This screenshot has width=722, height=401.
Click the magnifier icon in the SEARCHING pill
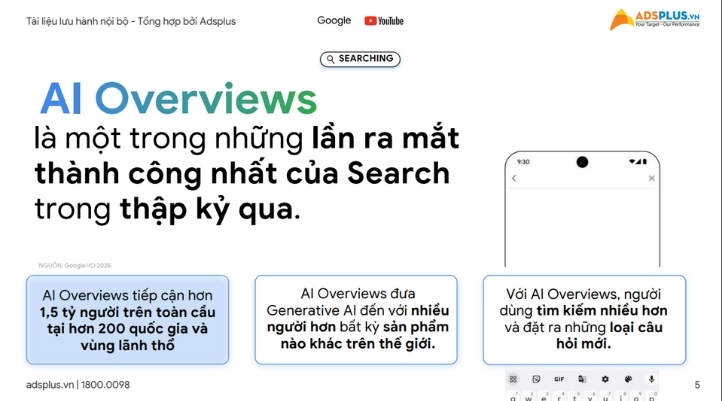click(x=331, y=59)
